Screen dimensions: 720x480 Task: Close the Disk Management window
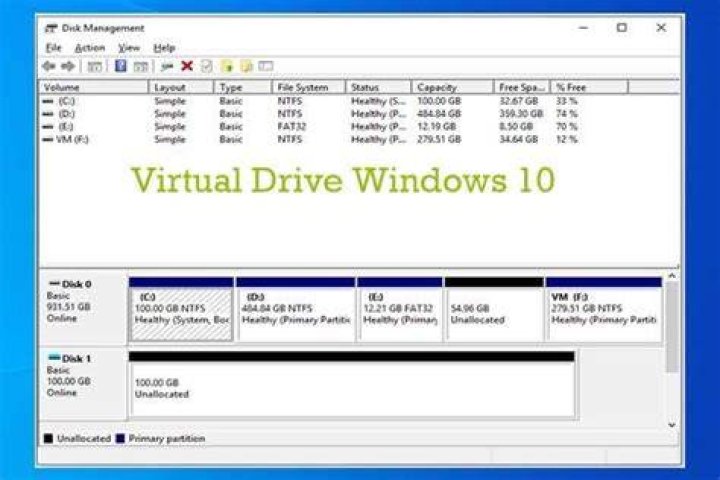(661, 28)
